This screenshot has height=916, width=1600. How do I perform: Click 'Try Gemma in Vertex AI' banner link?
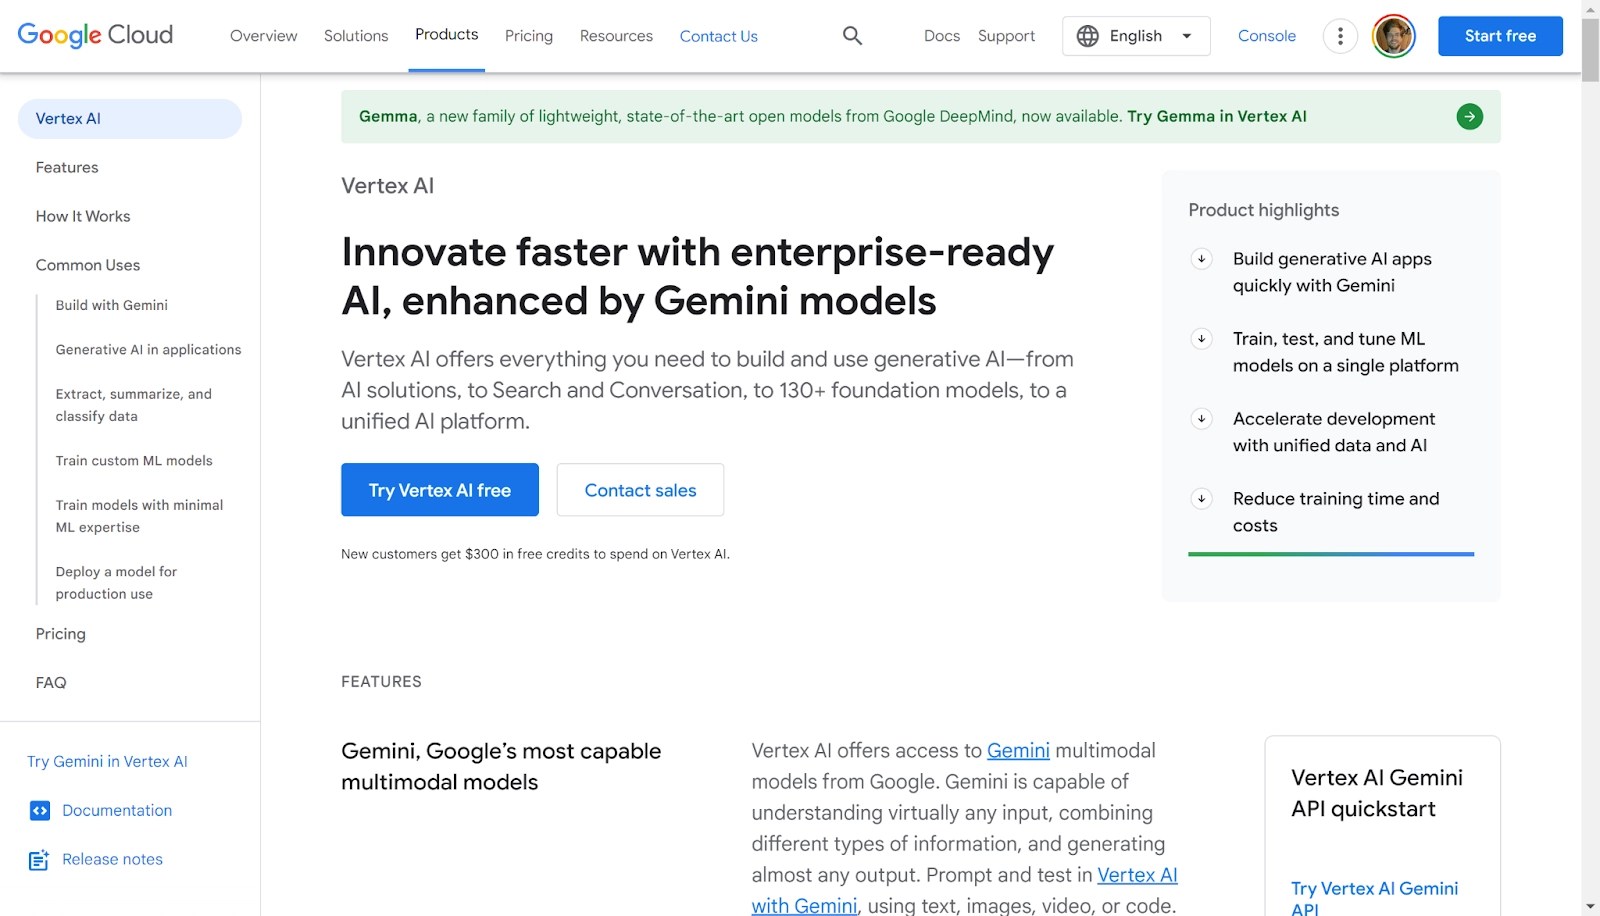click(1217, 117)
